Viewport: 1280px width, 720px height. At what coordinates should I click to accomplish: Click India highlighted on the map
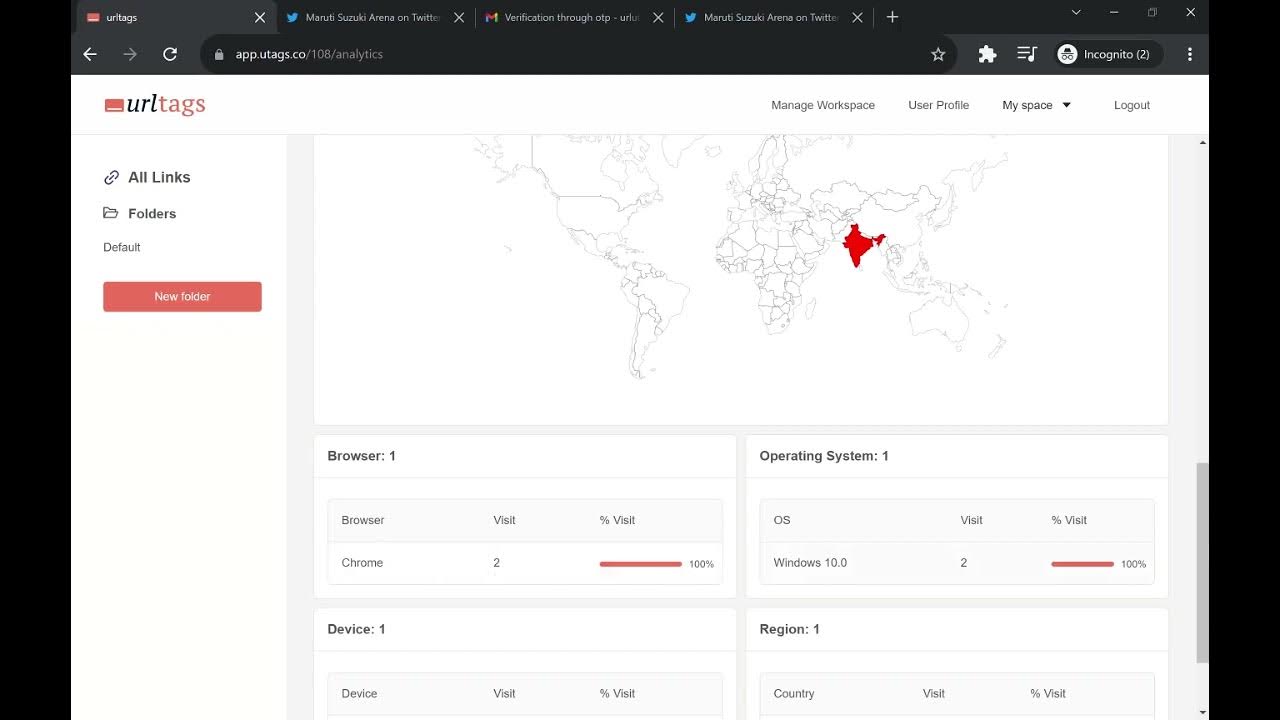click(x=859, y=245)
